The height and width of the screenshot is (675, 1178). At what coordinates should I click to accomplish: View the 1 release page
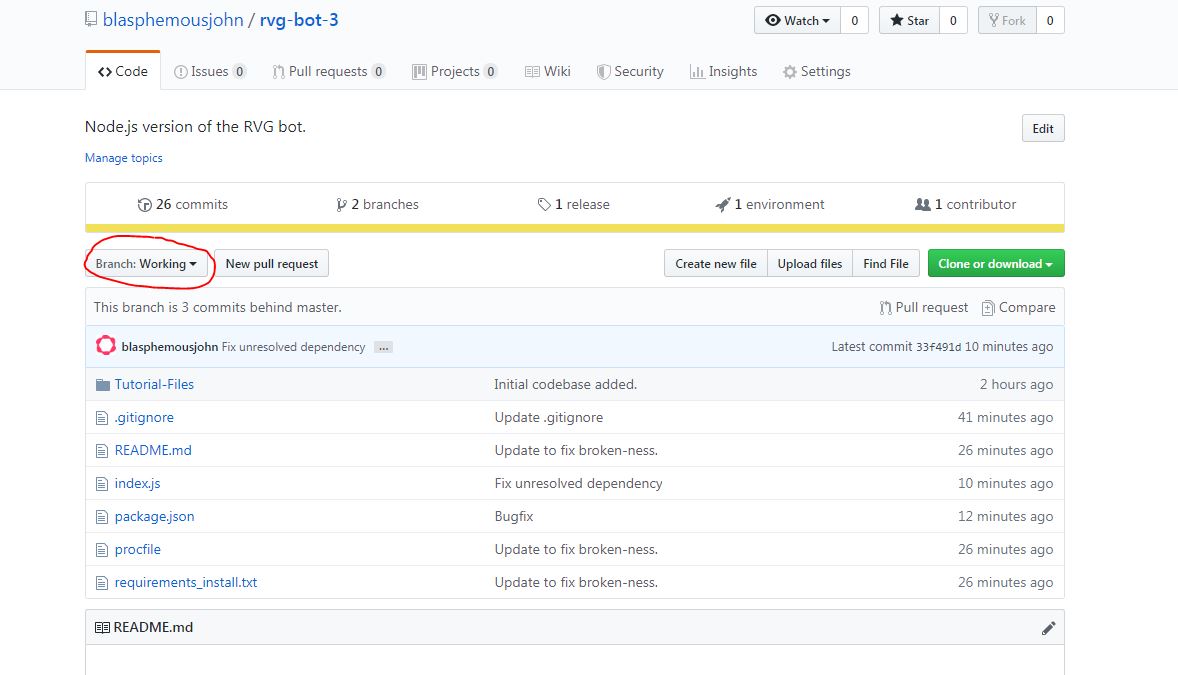574,204
